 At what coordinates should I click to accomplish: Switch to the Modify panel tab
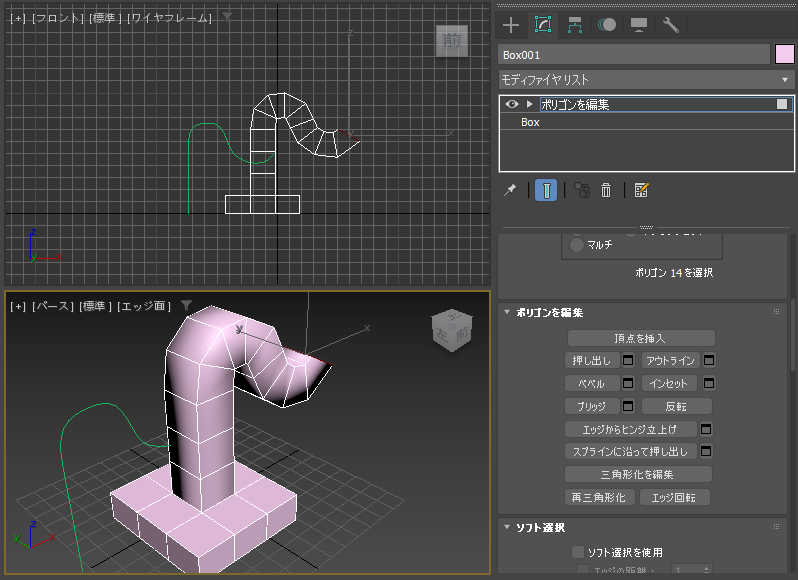[x=543, y=24]
